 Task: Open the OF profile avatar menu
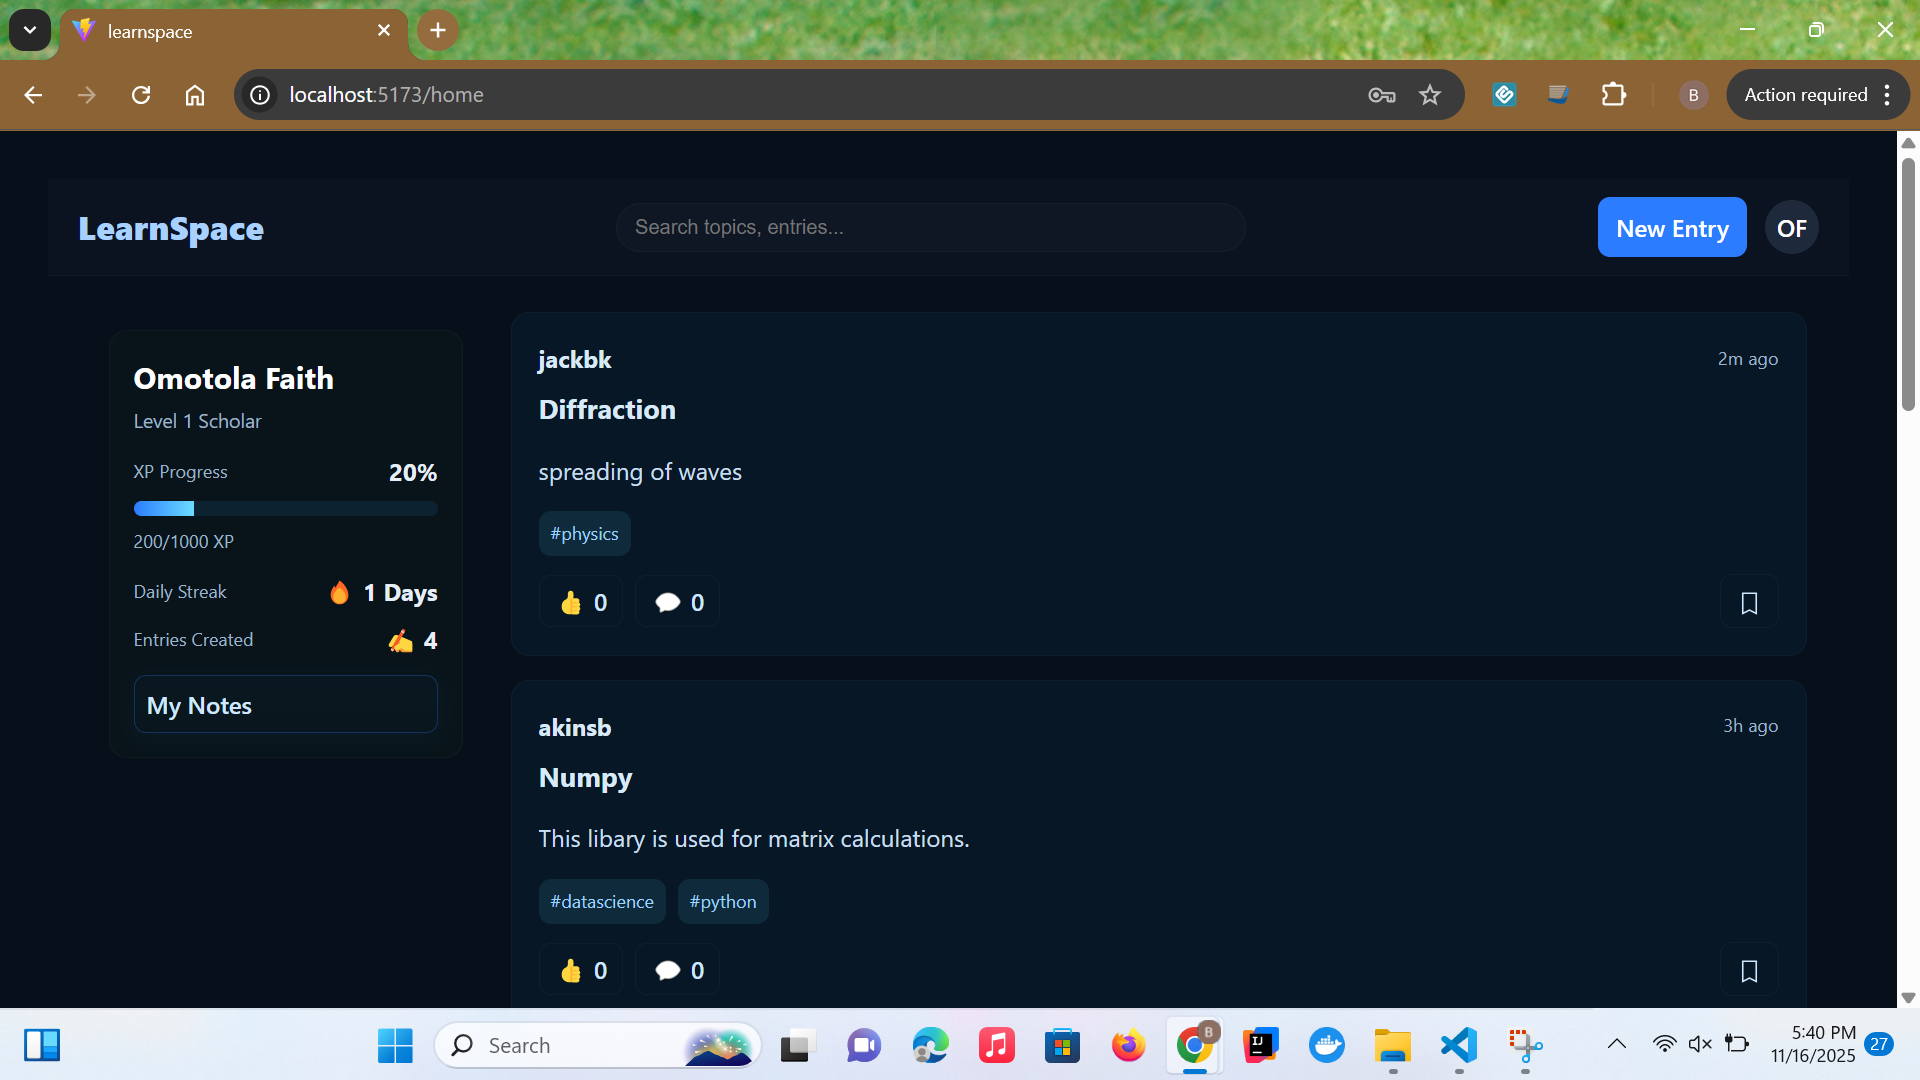1791,228
